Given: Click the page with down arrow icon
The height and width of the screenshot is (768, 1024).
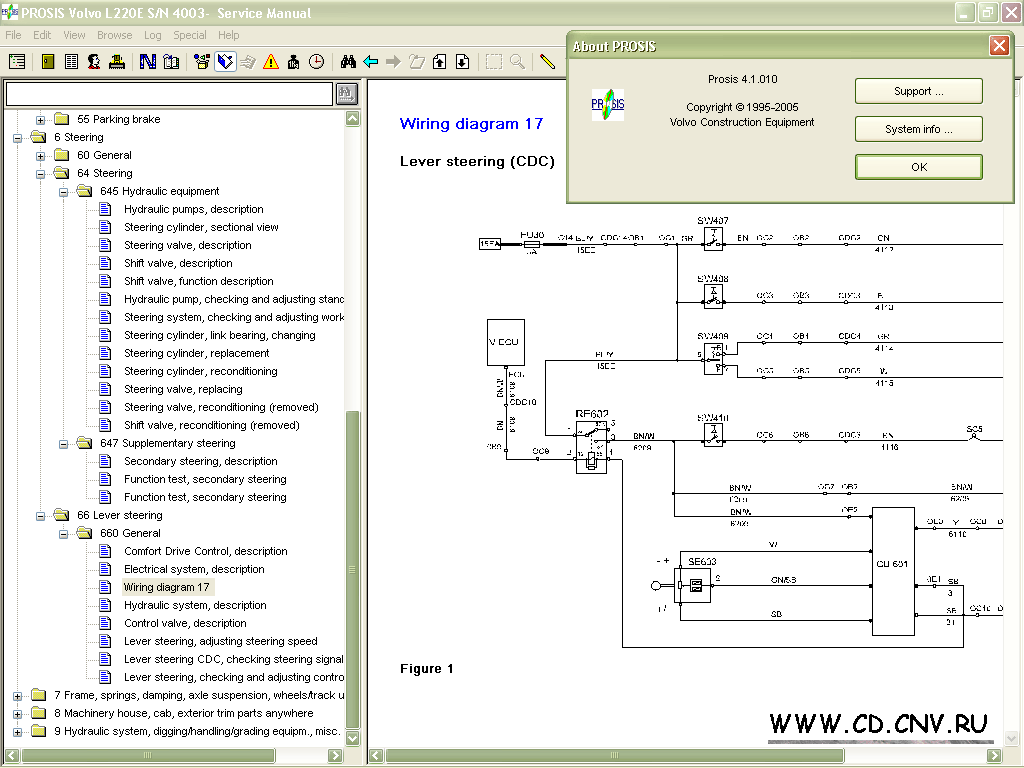Looking at the screenshot, I should [x=462, y=61].
